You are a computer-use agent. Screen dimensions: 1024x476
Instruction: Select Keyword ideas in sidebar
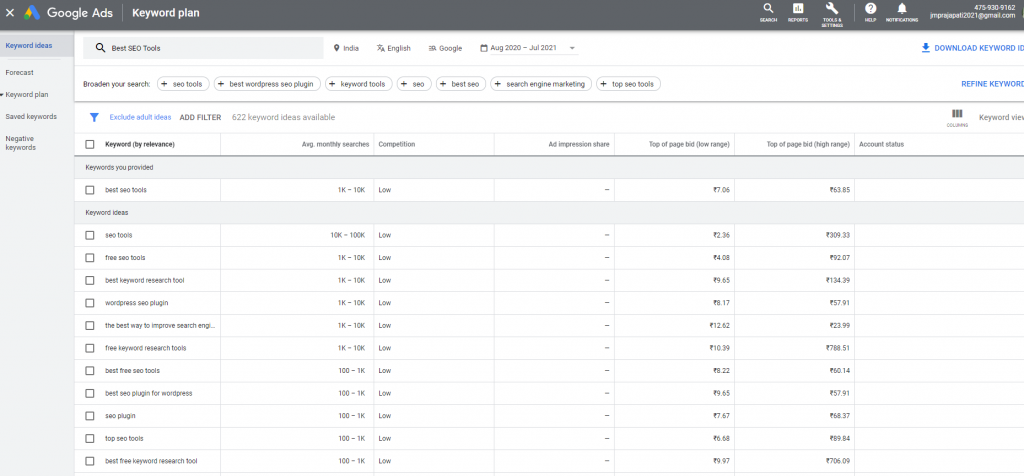[x=37, y=46]
